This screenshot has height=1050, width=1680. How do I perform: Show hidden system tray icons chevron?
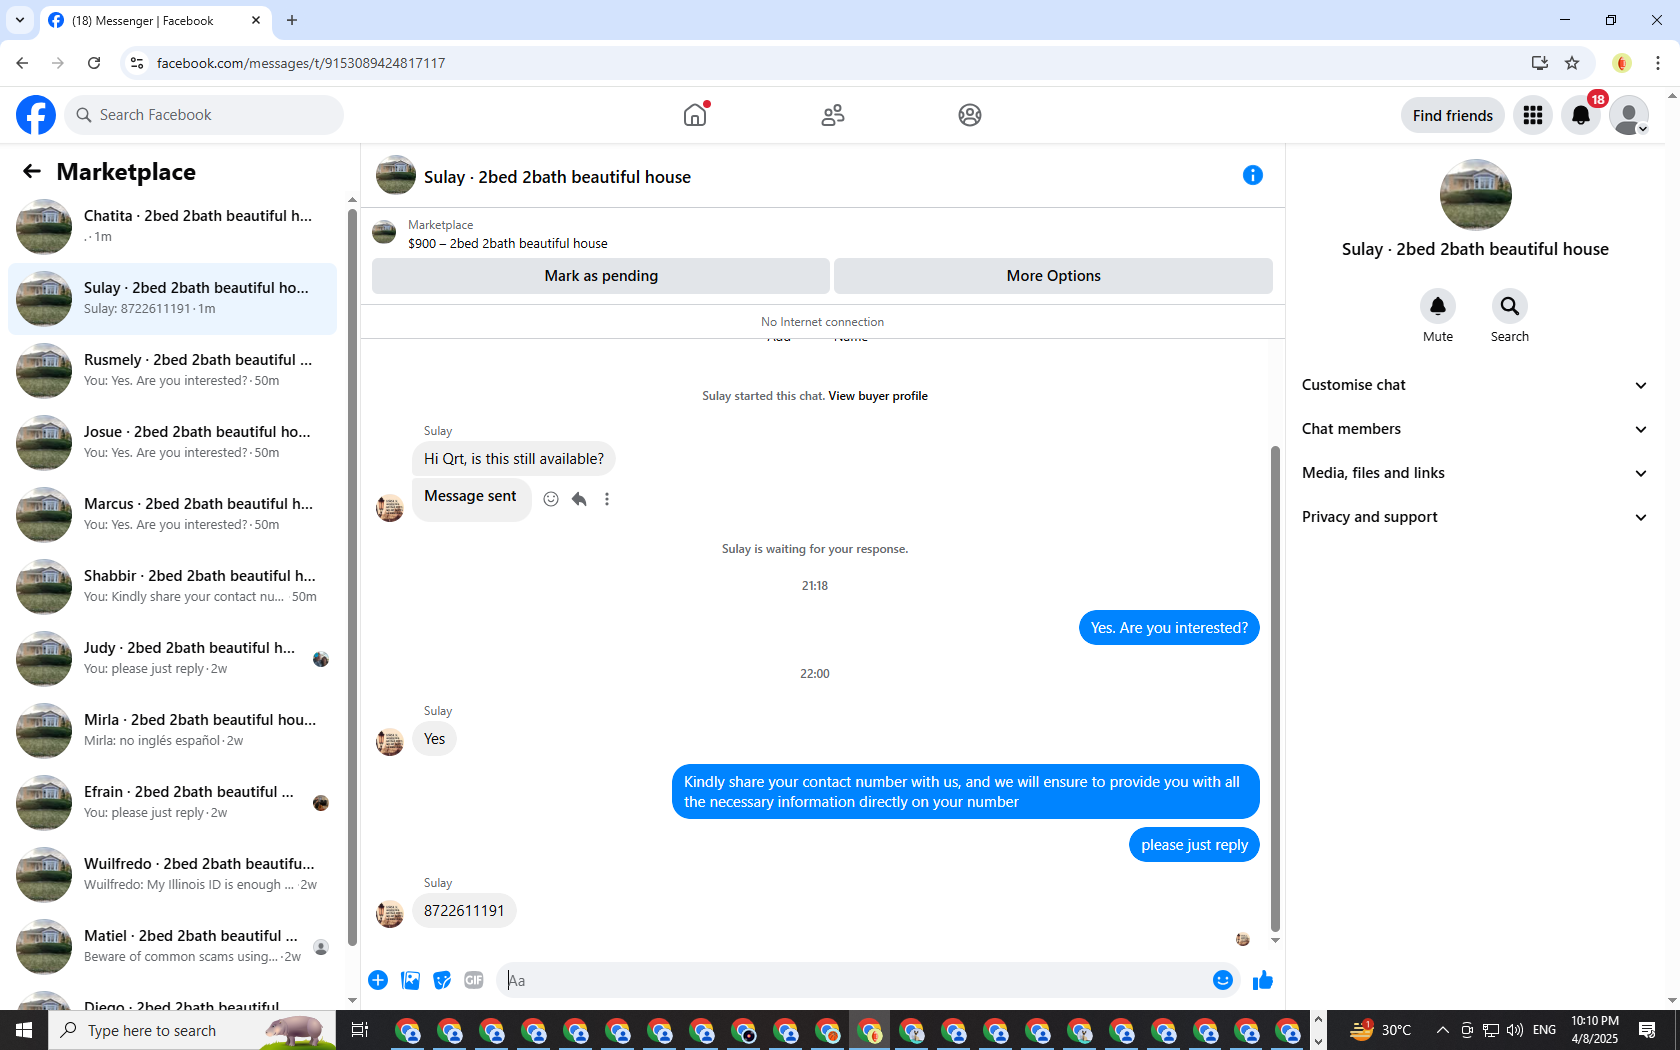(1442, 1030)
